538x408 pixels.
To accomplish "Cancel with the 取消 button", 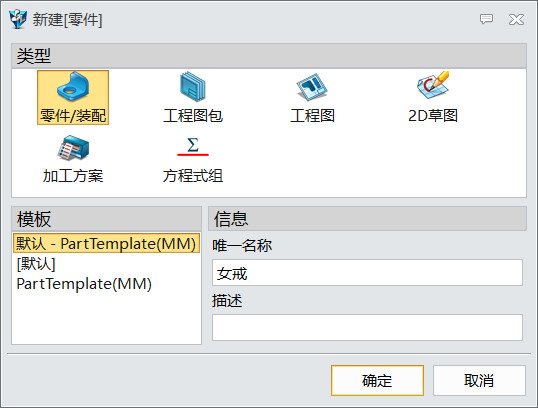I will [479, 381].
